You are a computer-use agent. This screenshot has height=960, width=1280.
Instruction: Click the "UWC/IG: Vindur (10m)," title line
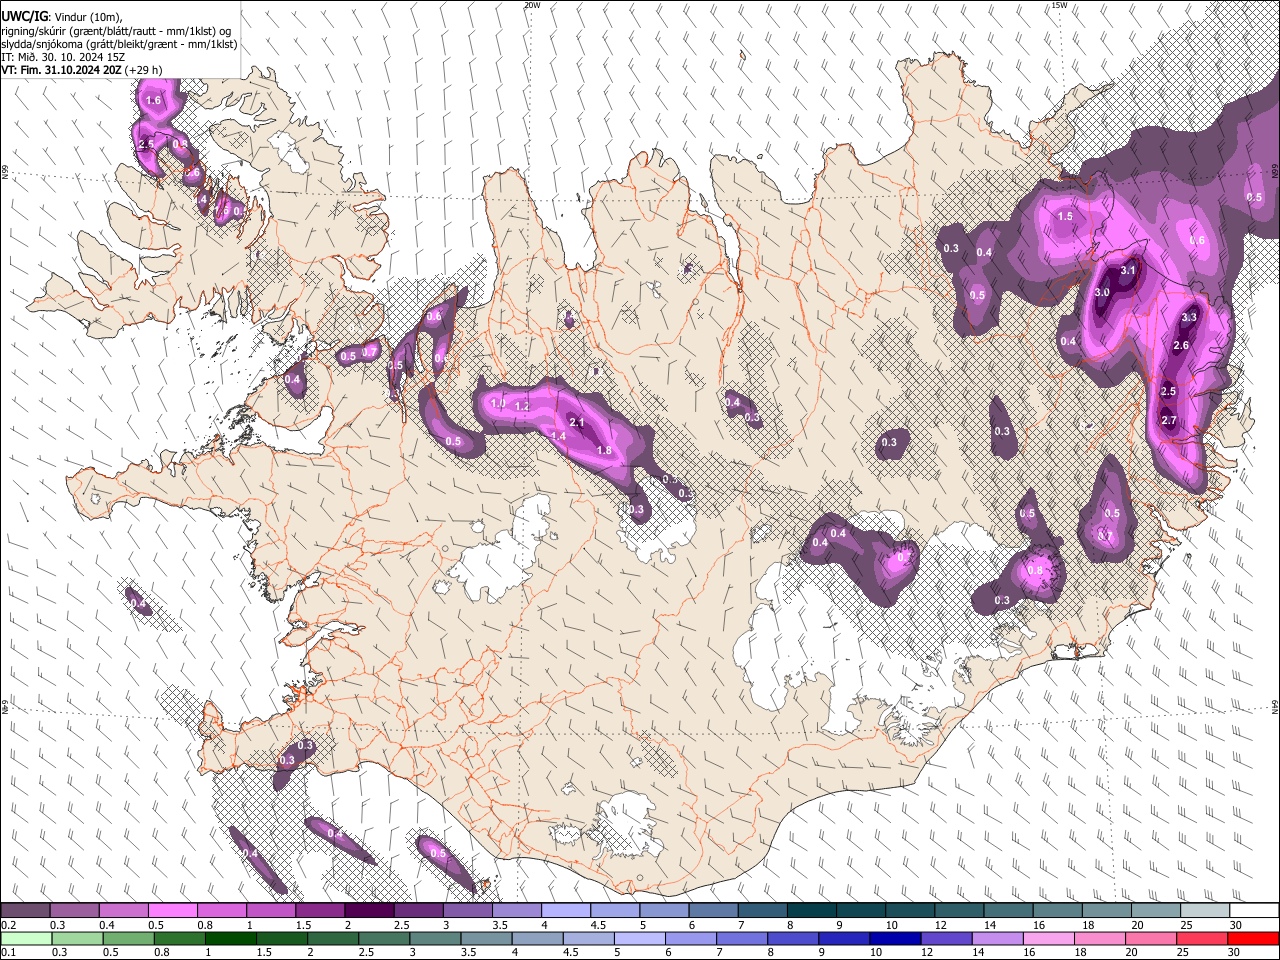[62, 17]
